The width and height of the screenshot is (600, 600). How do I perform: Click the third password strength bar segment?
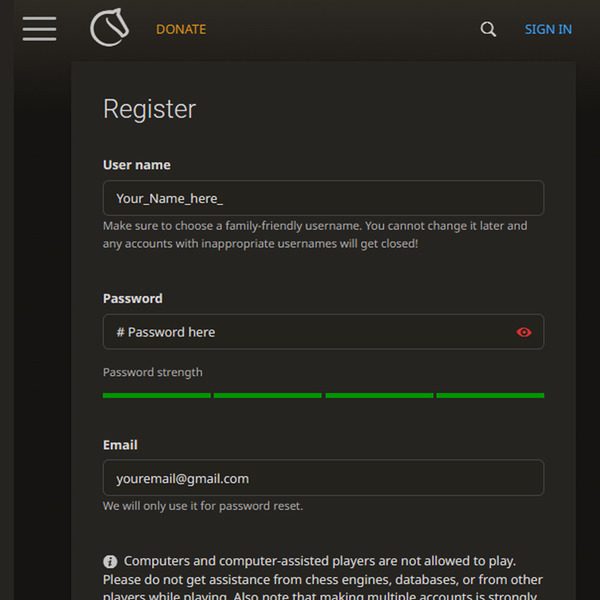tap(379, 395)
